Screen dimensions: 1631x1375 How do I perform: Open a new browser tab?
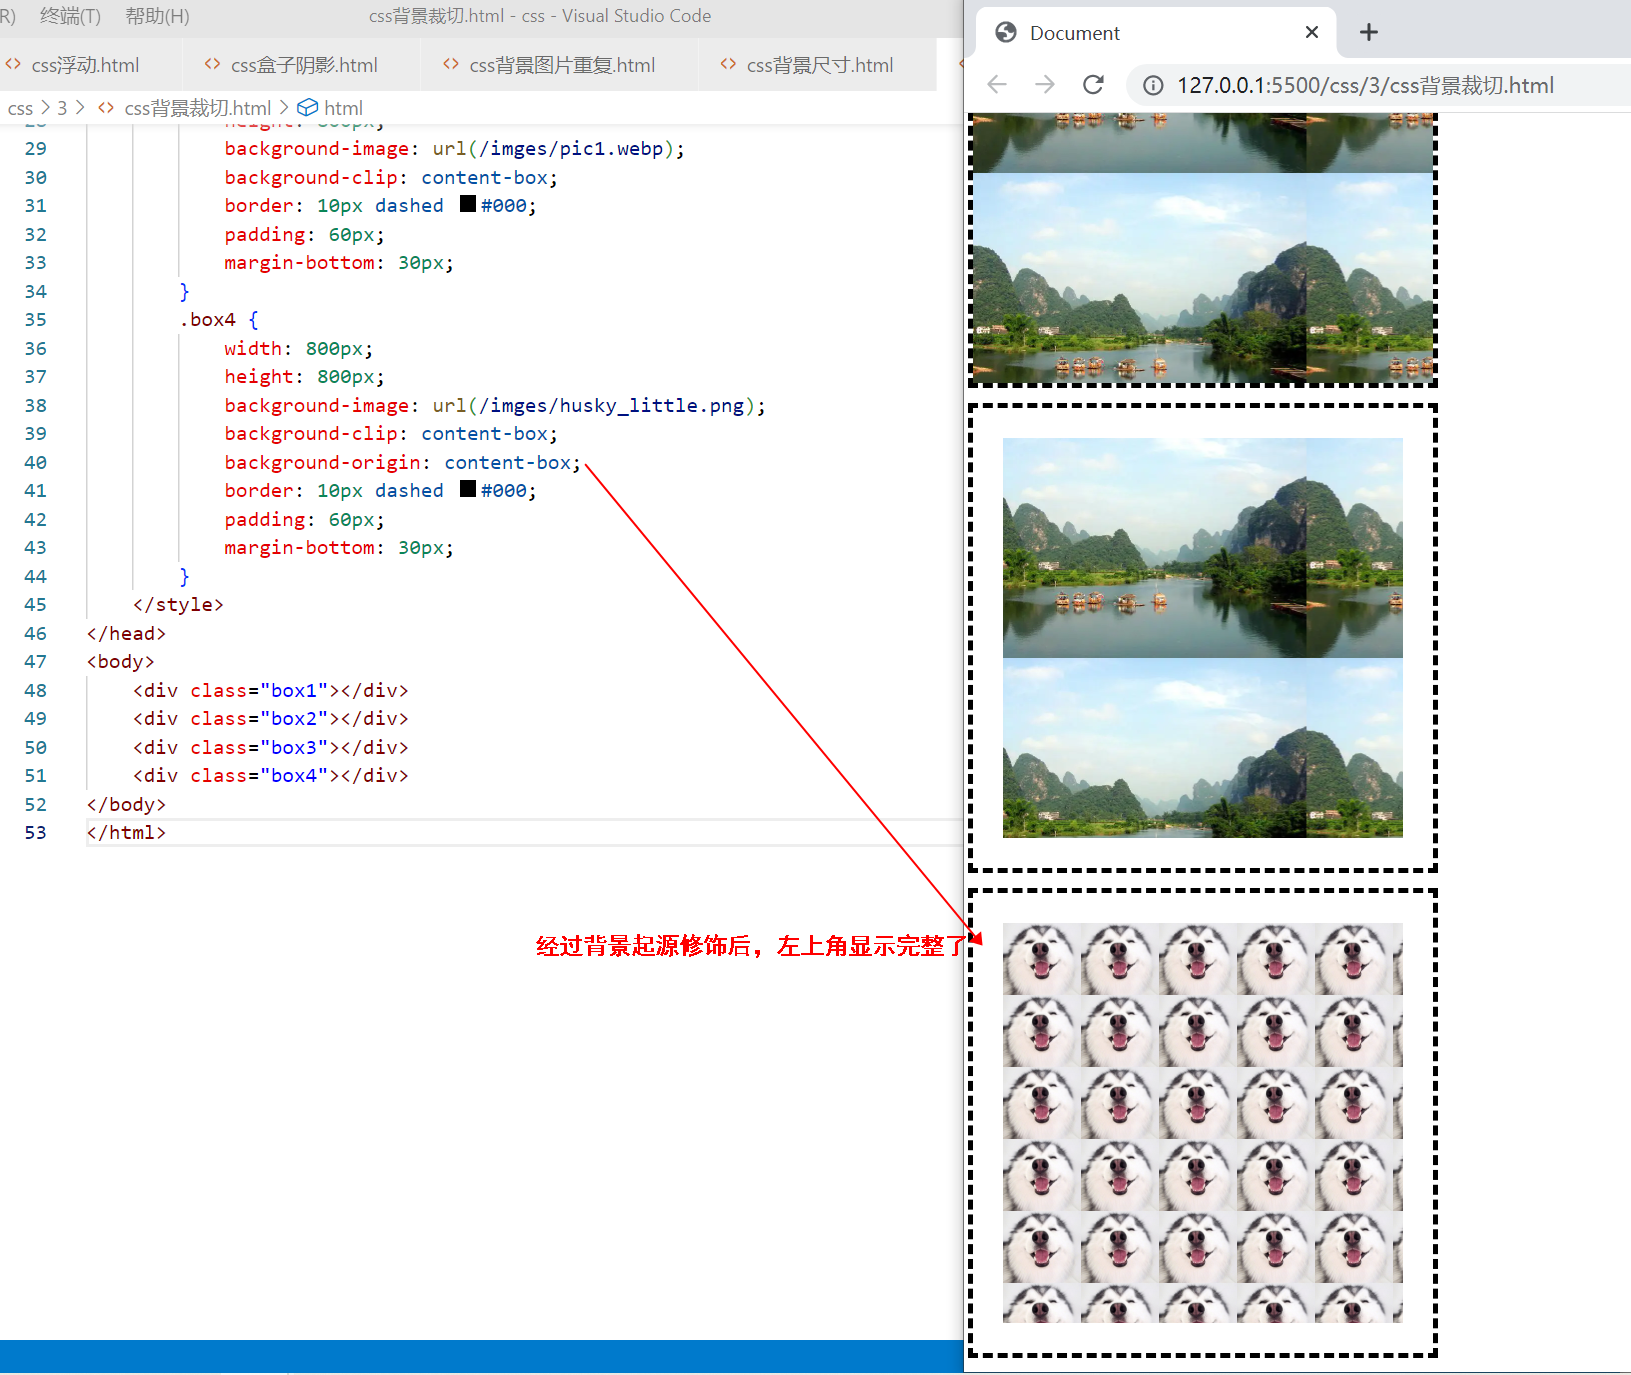(1369, 32)
